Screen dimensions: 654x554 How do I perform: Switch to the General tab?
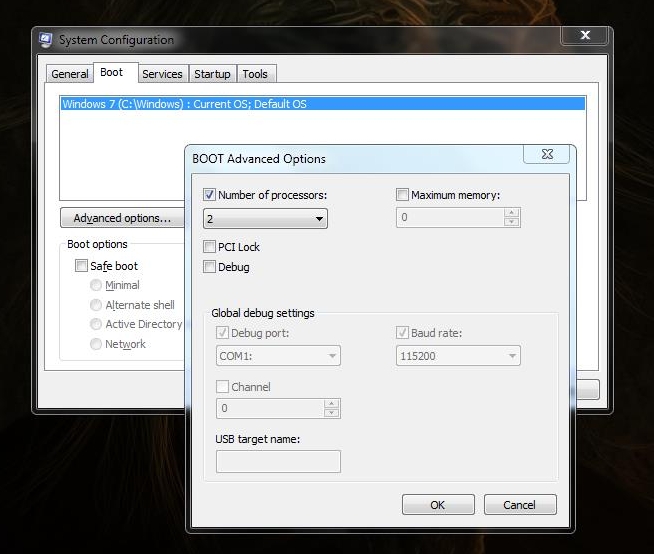point(70,74)
